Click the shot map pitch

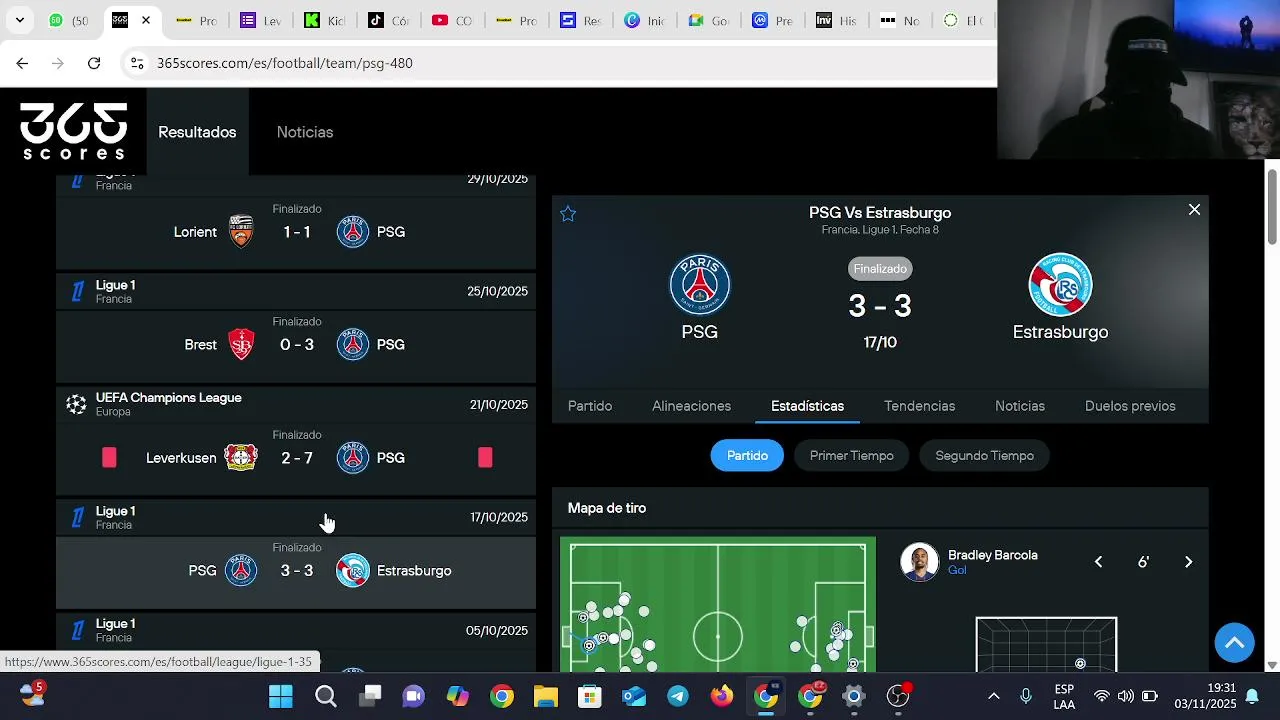pyautogui.click(x=718, y=606)
